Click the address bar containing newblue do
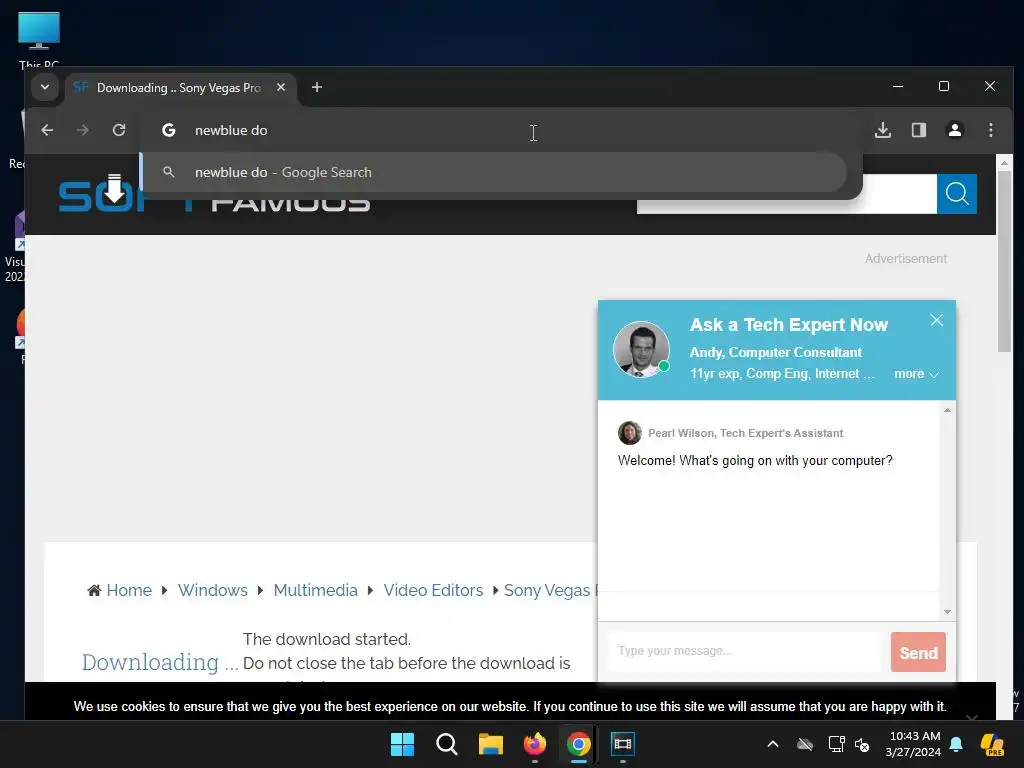 point(503,130)
